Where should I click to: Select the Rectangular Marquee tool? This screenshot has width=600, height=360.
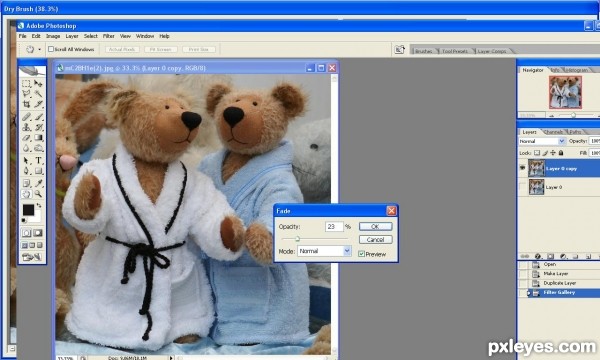click(x=26, y=83)
